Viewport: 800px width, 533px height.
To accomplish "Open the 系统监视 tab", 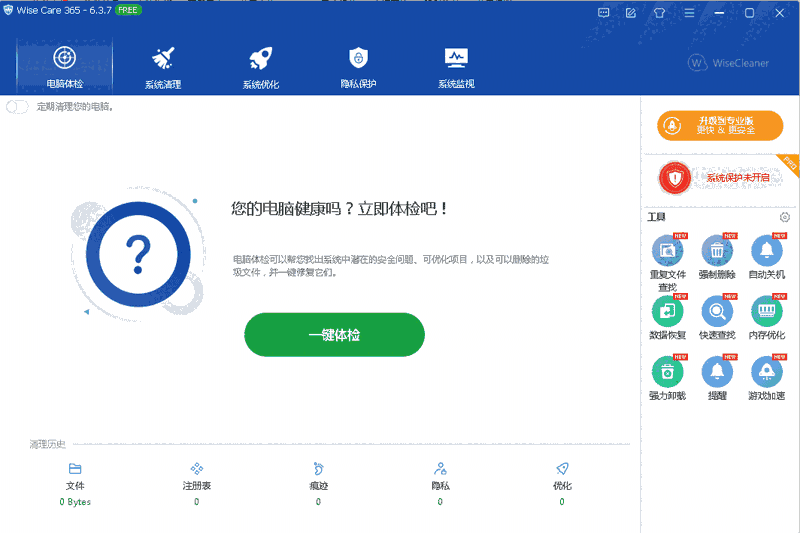I will pyautogui.click(x=456, y=68).
